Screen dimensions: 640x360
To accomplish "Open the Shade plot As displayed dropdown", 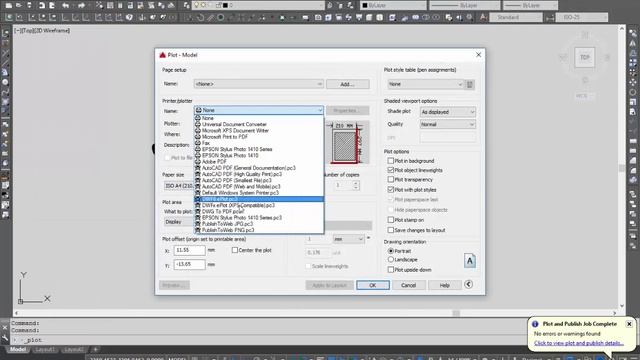I will click(x=448, y=112).
